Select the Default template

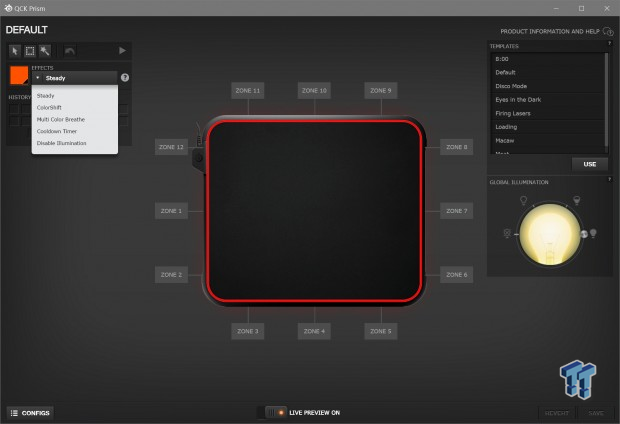pos(548,72)
